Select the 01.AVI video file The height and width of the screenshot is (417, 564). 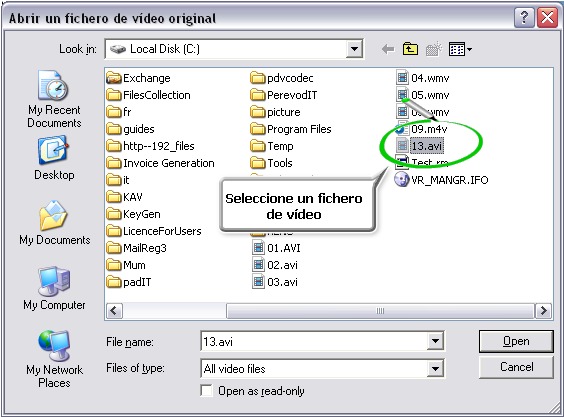[276, 248]
